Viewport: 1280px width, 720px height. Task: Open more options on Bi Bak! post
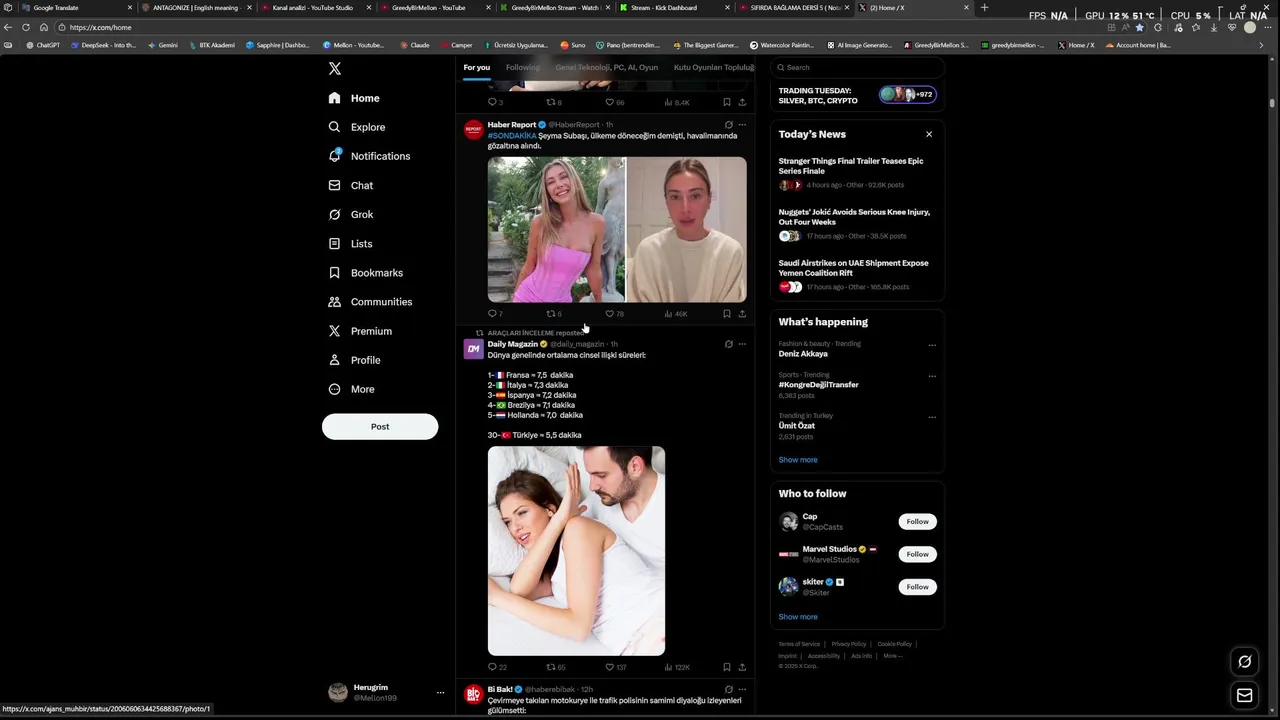click(x=742, y=689)
